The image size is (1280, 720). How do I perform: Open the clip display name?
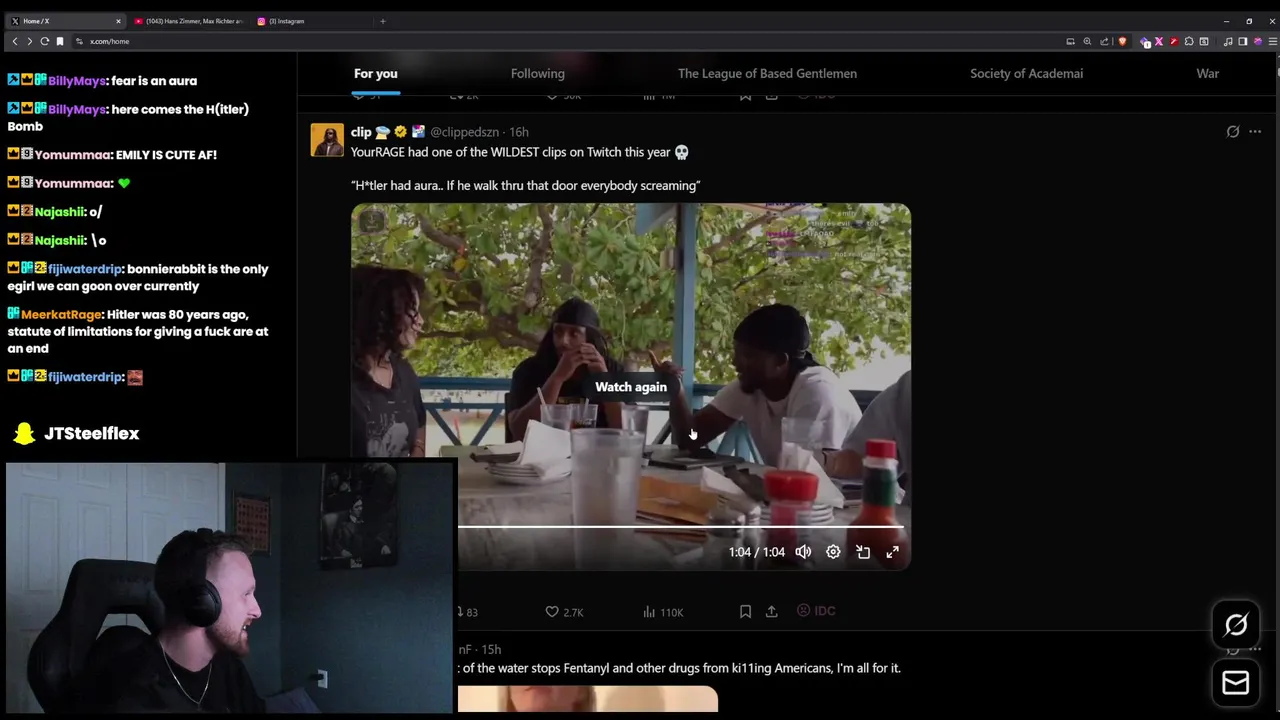click(x=361, y=132)
